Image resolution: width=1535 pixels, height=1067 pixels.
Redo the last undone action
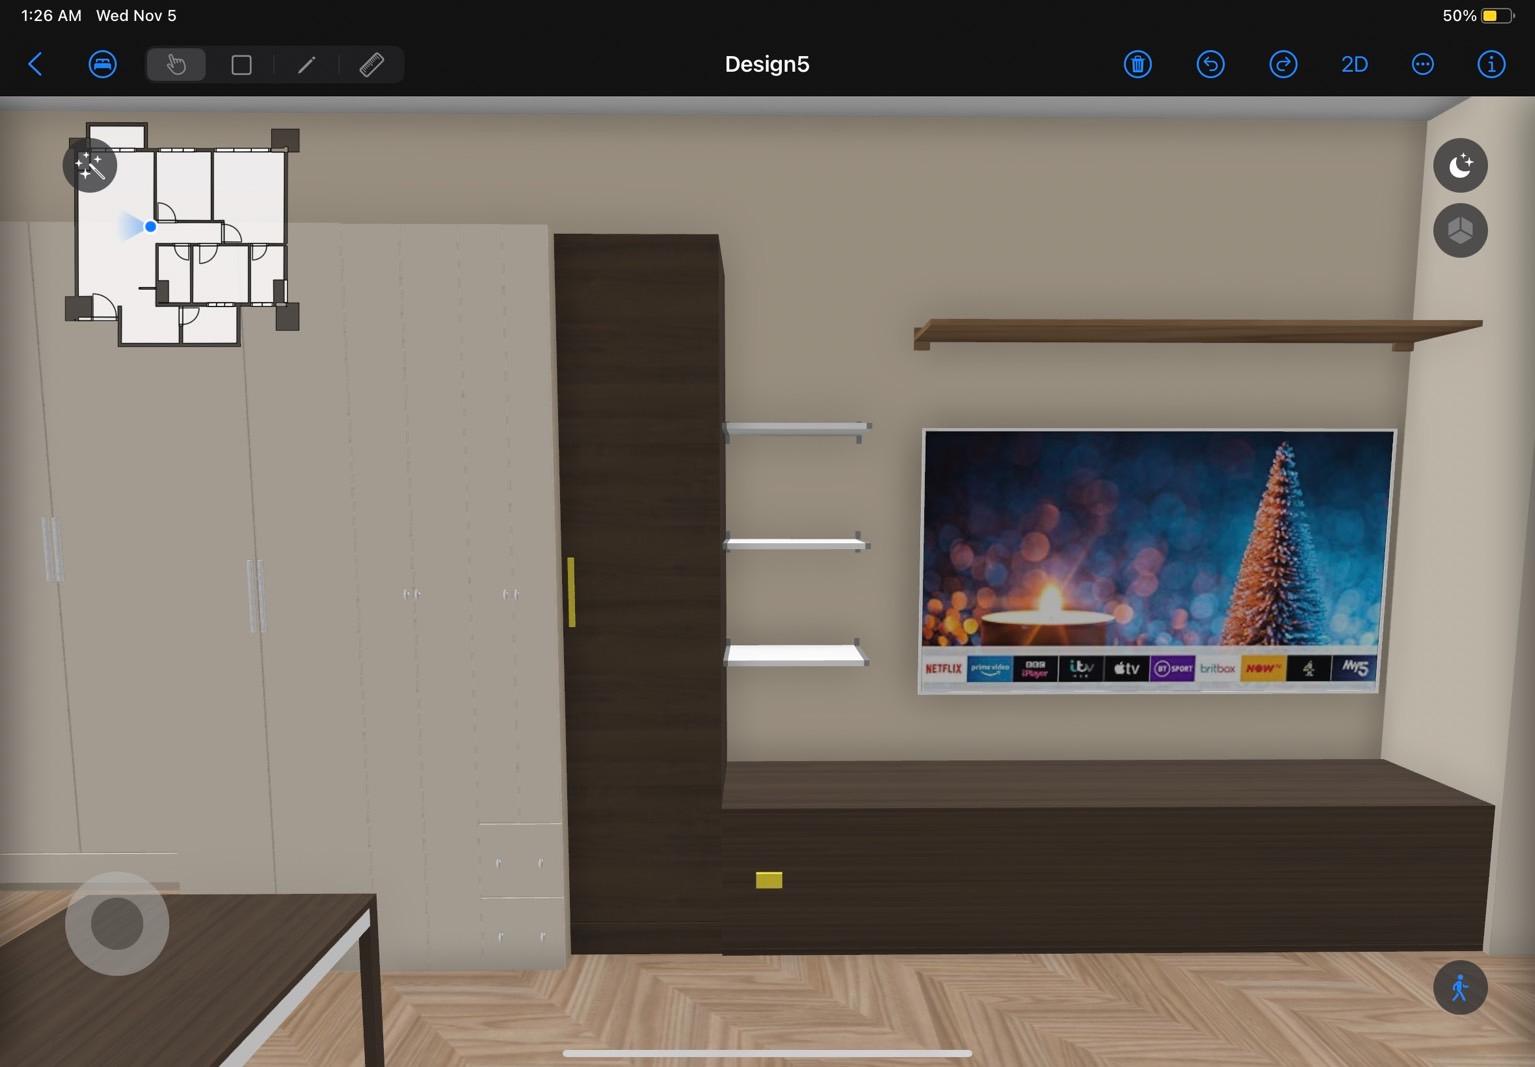(1283, 65)
